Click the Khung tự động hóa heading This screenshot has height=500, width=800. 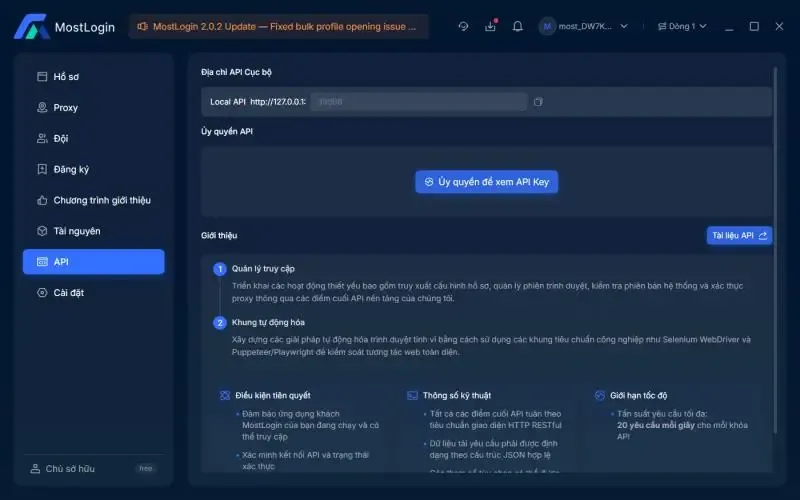(268, 322)
